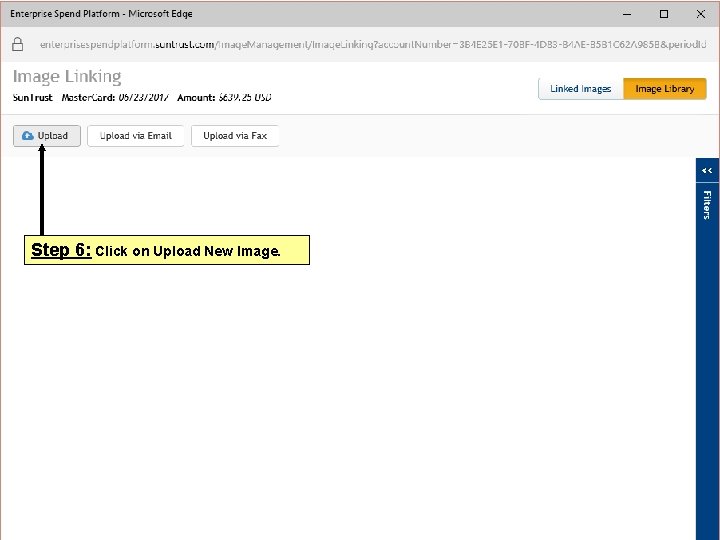The height and width of the screenshot is (540, 720).
Task: Click the MasterCard date text
Action: coord(115,97)
